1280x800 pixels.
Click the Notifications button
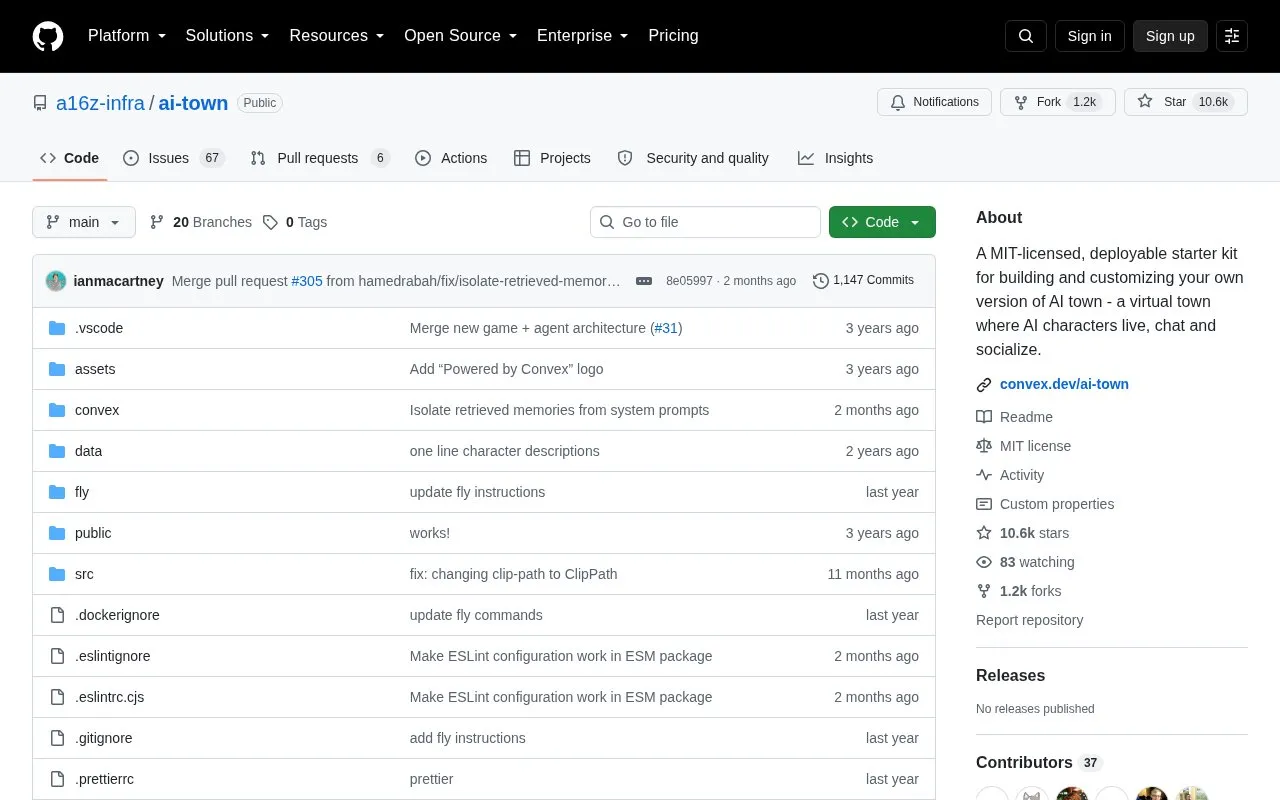935,102
